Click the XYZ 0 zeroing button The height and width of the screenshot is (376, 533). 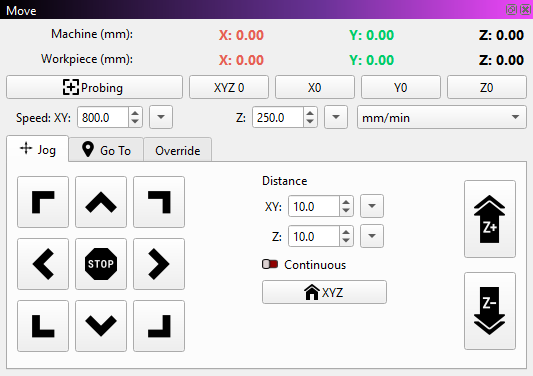click(229, 87)
